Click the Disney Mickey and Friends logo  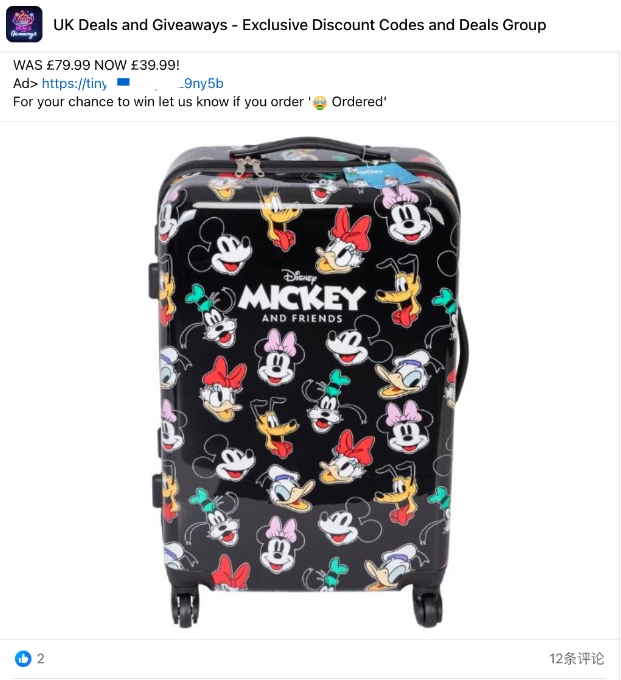pyautogui.click(x=301, y=297)
